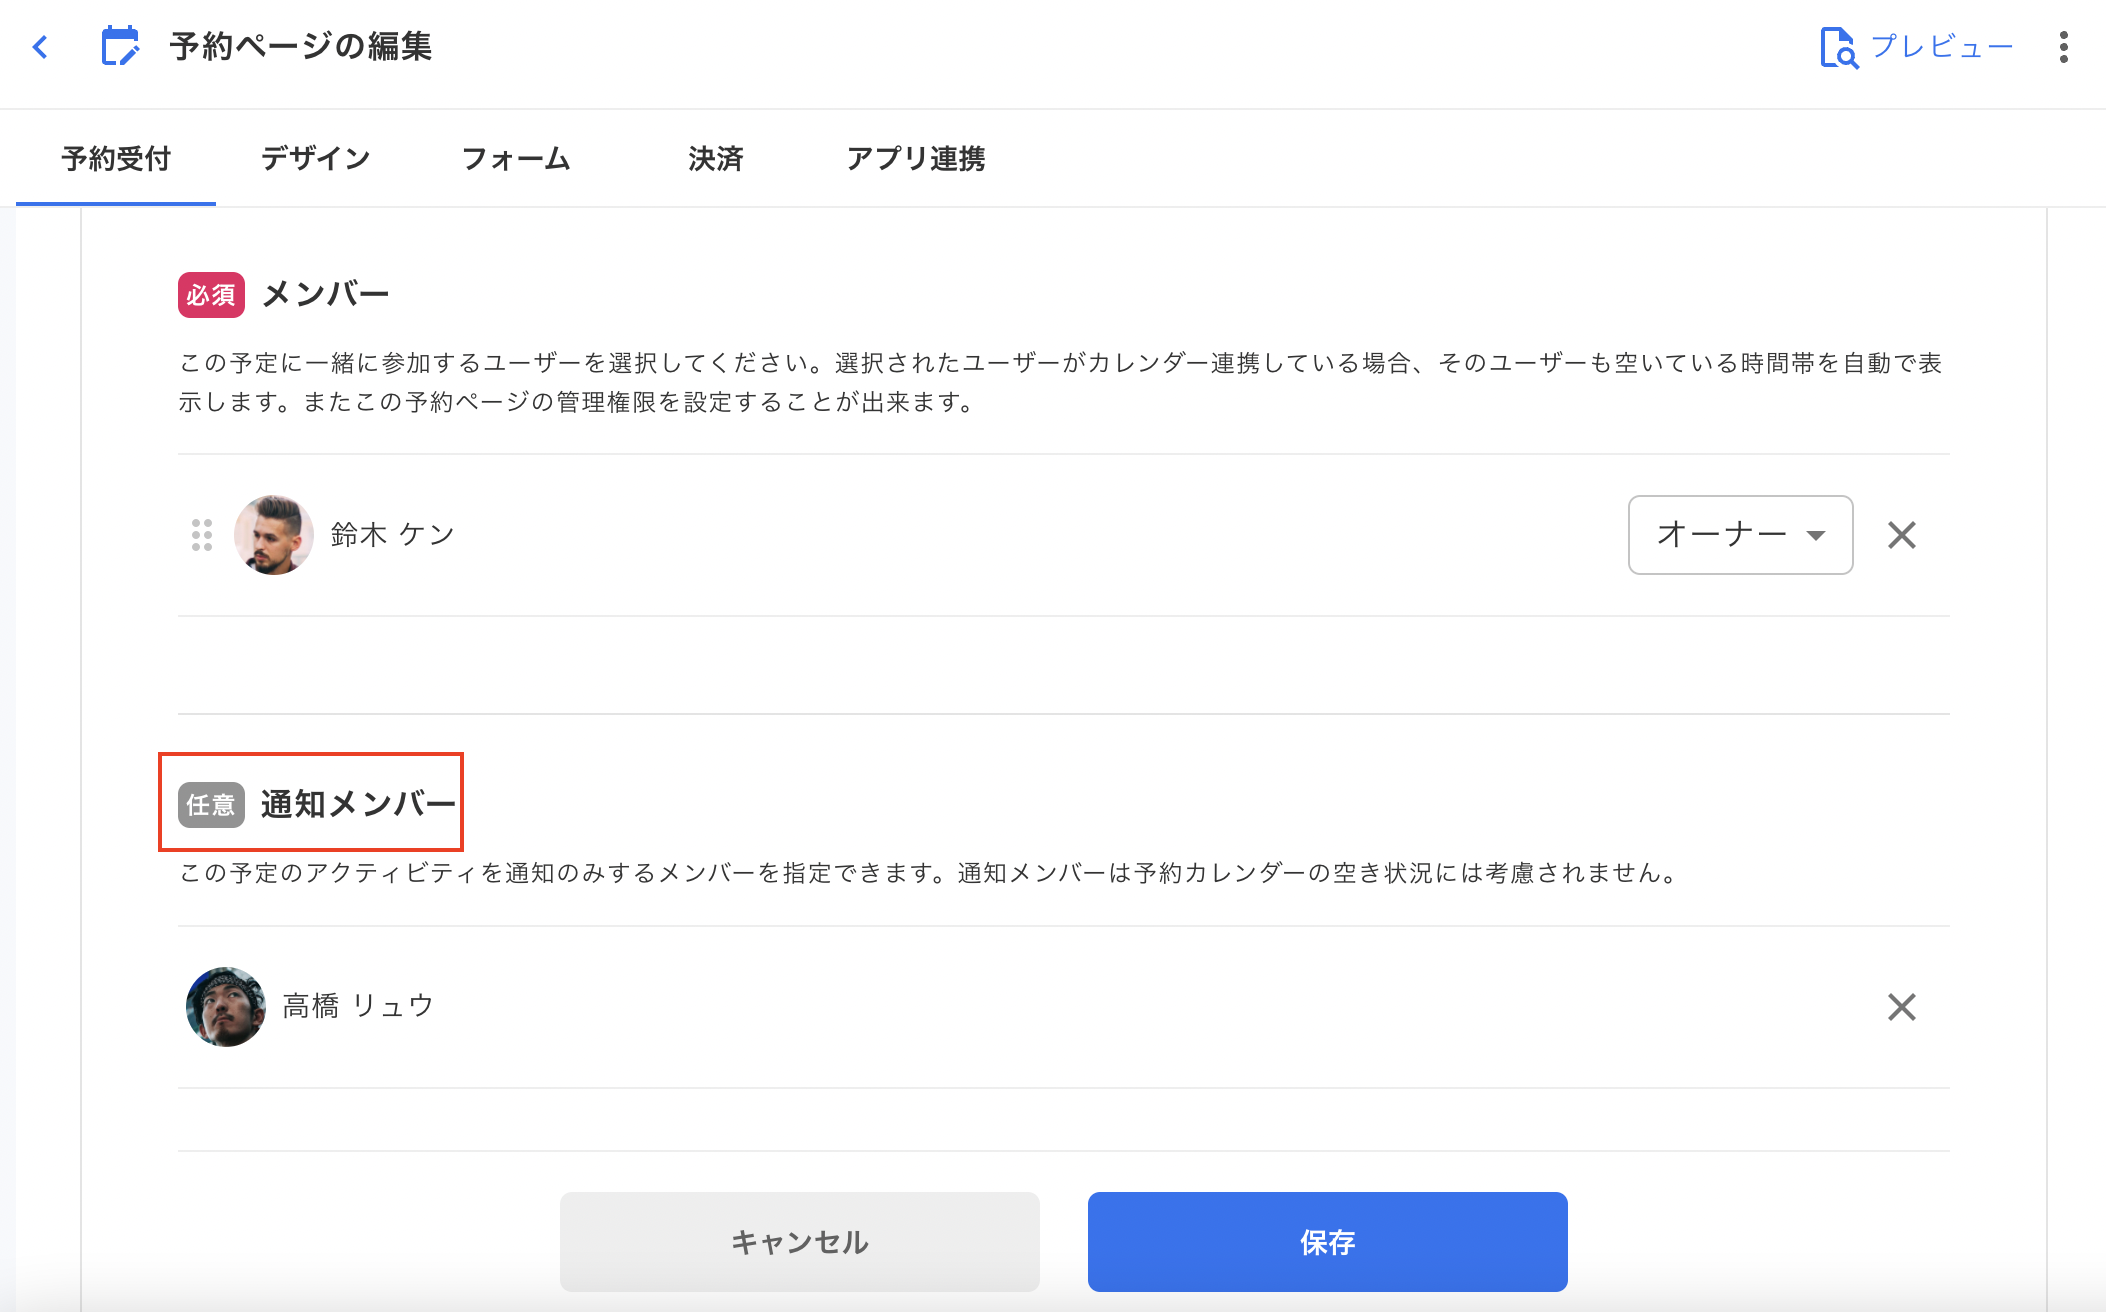Switch to the フォーム tab

(516, 158)
